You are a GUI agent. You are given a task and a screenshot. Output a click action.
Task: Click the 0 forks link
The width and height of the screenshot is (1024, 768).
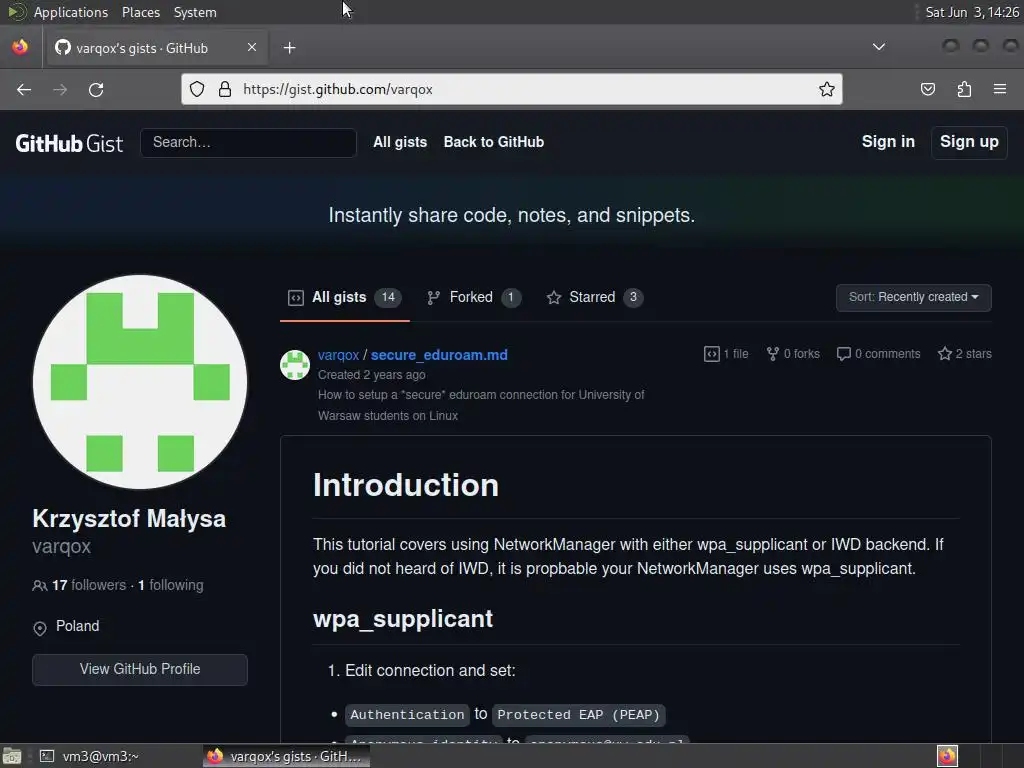pos(793,354)
